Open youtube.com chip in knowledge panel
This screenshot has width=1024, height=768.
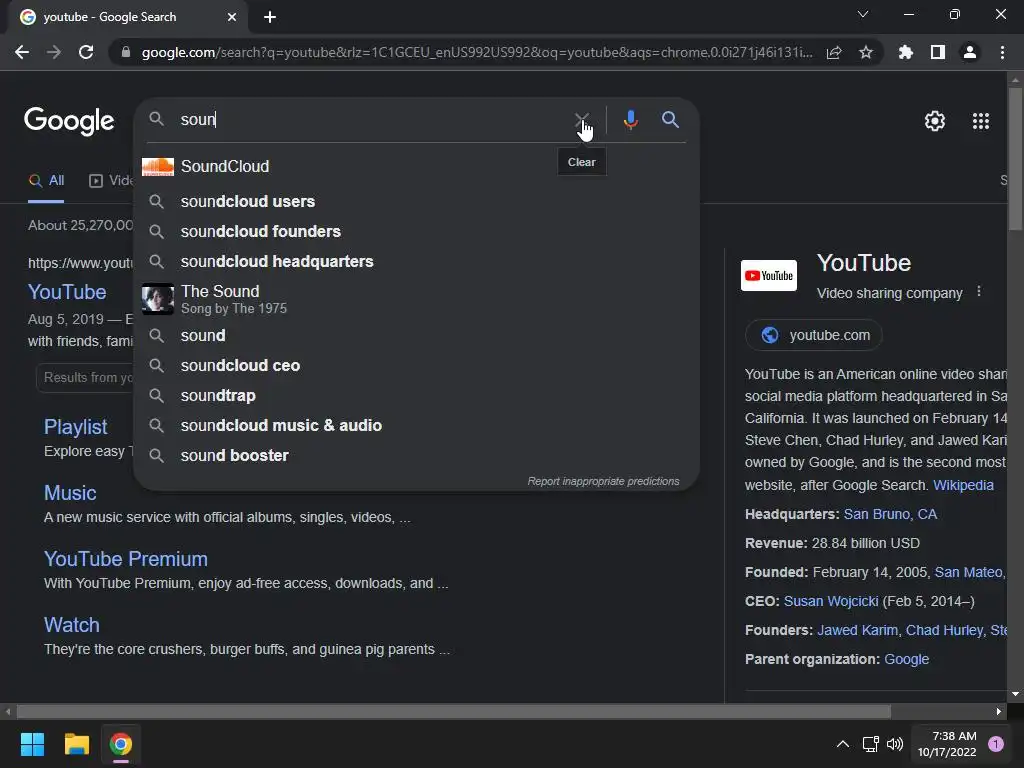coord(814,336)
